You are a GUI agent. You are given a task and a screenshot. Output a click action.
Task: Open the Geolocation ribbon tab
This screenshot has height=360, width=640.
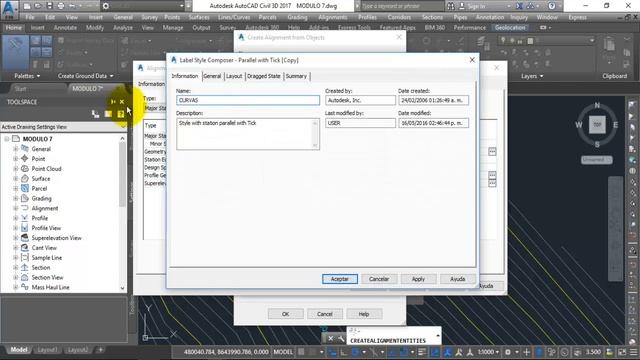pyautogui.click(x=510, y=28)
